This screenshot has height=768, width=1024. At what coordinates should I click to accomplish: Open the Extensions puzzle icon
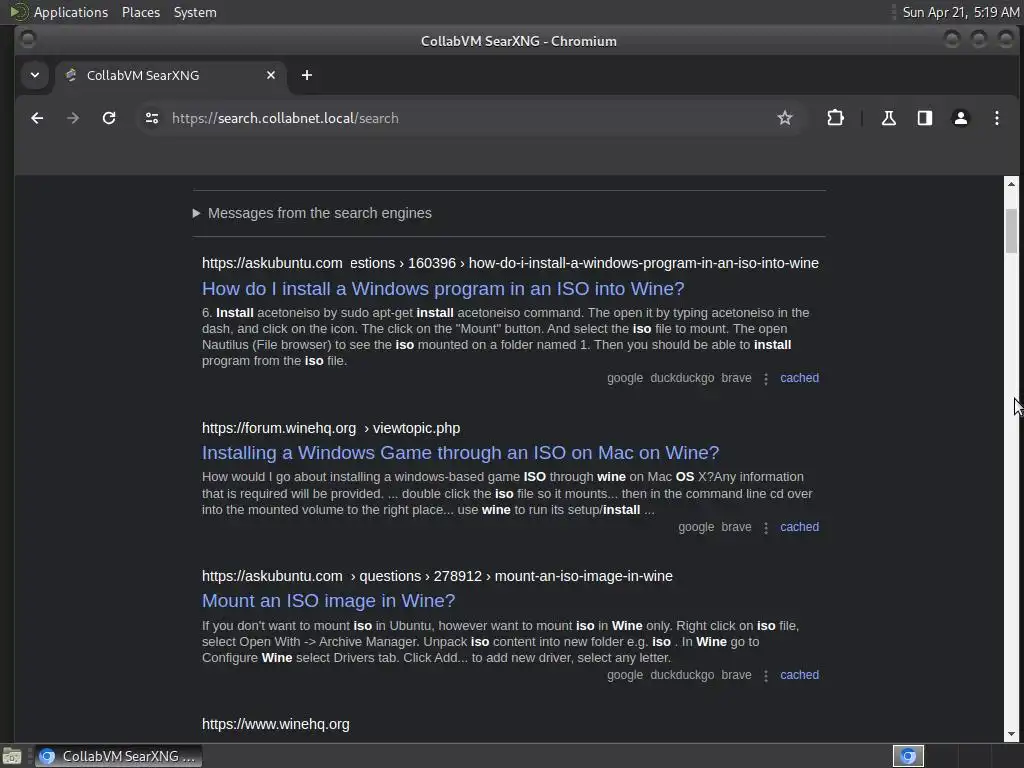pos(835,118)
